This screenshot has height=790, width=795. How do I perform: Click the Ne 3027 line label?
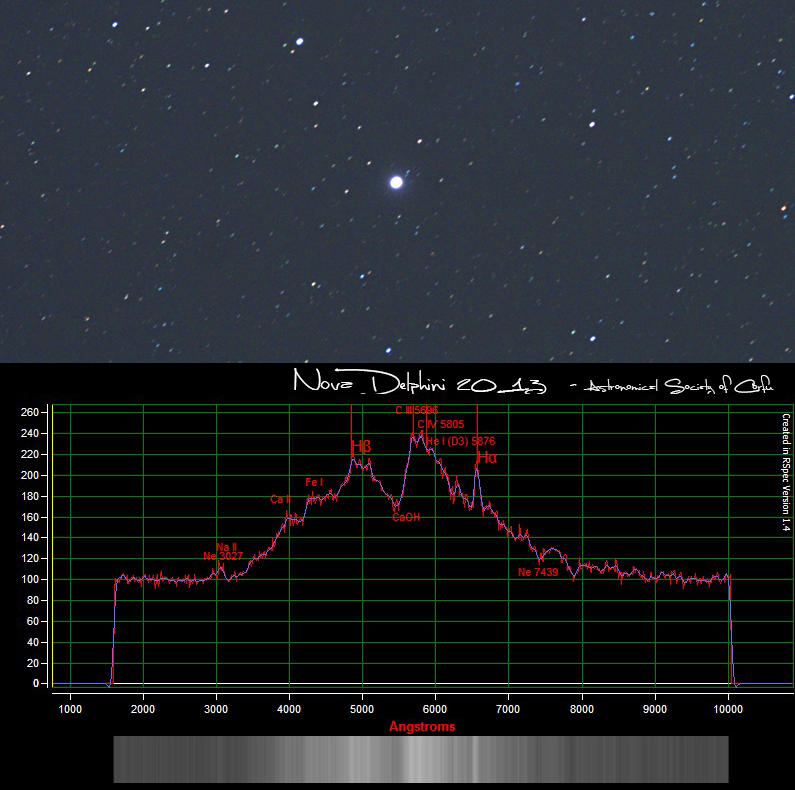[x=223, y=556]
